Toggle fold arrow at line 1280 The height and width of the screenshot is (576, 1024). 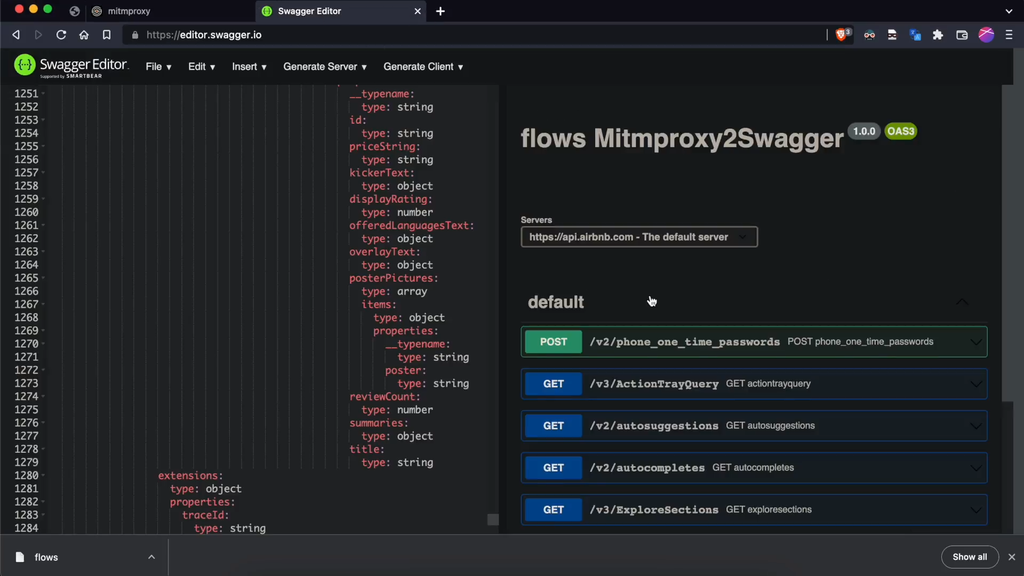[43, 476]
